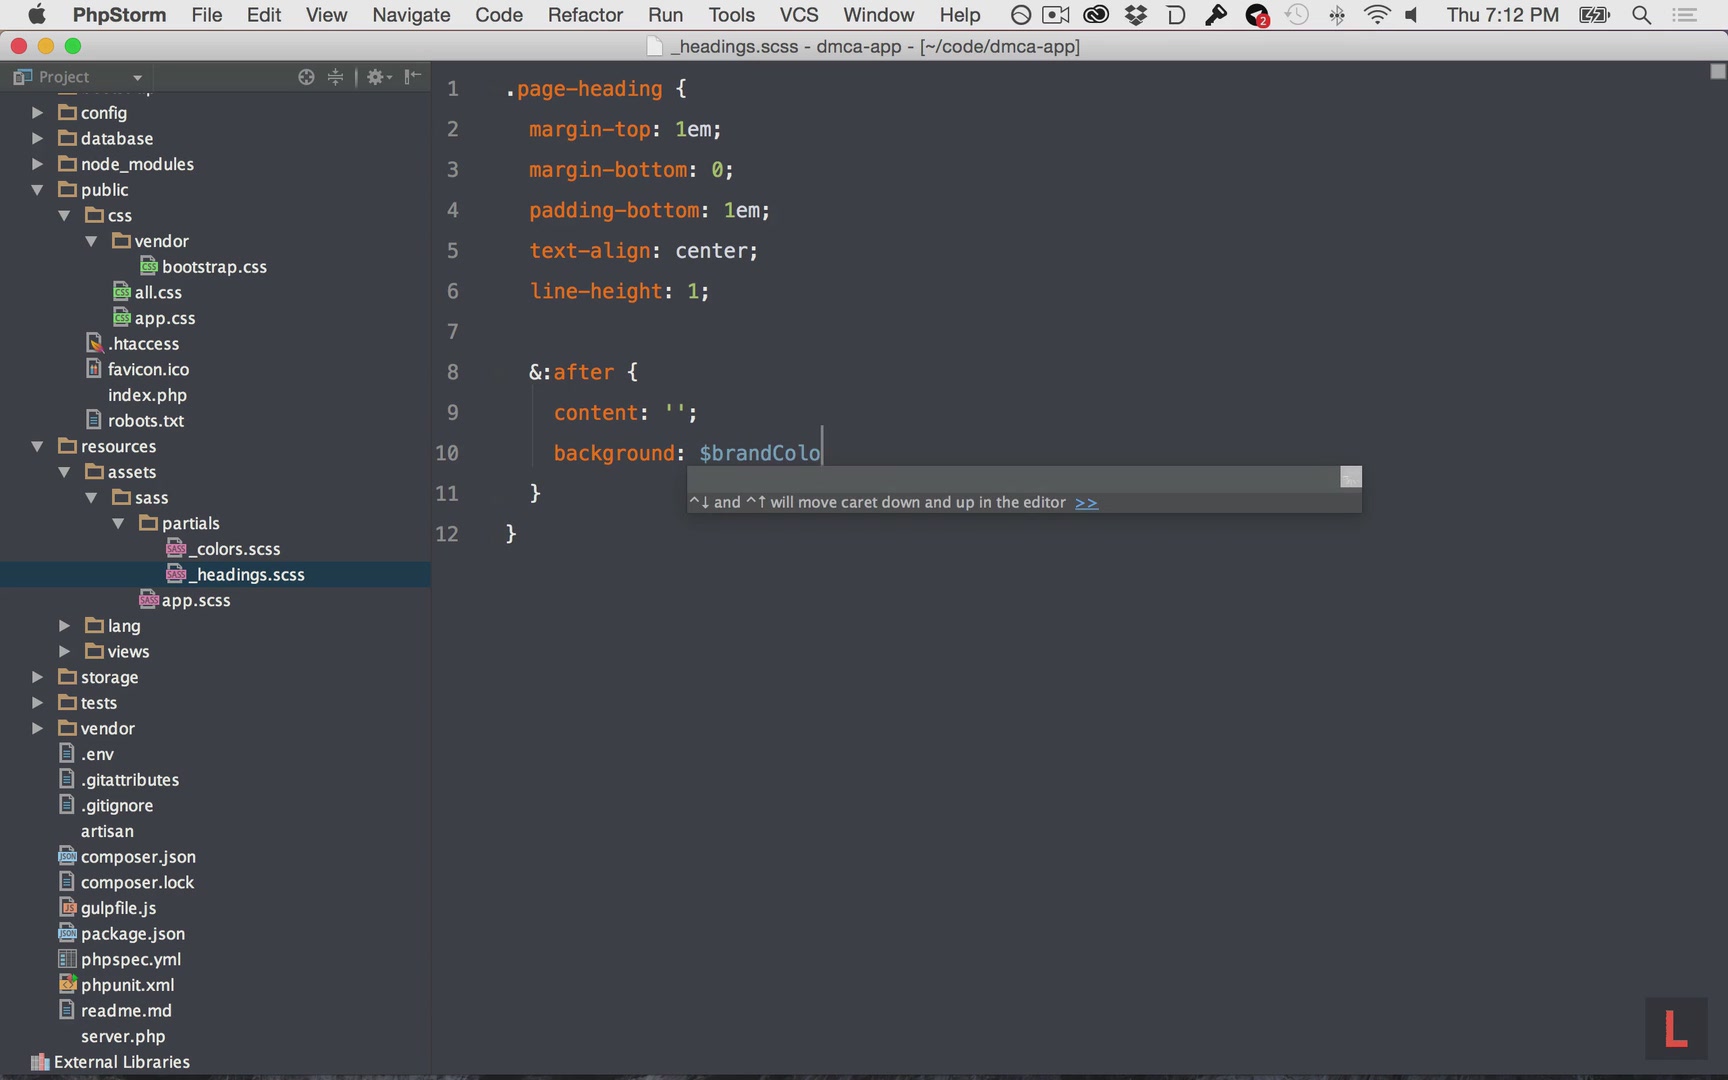
Task: Expand the lang folder
Action: 64,625
